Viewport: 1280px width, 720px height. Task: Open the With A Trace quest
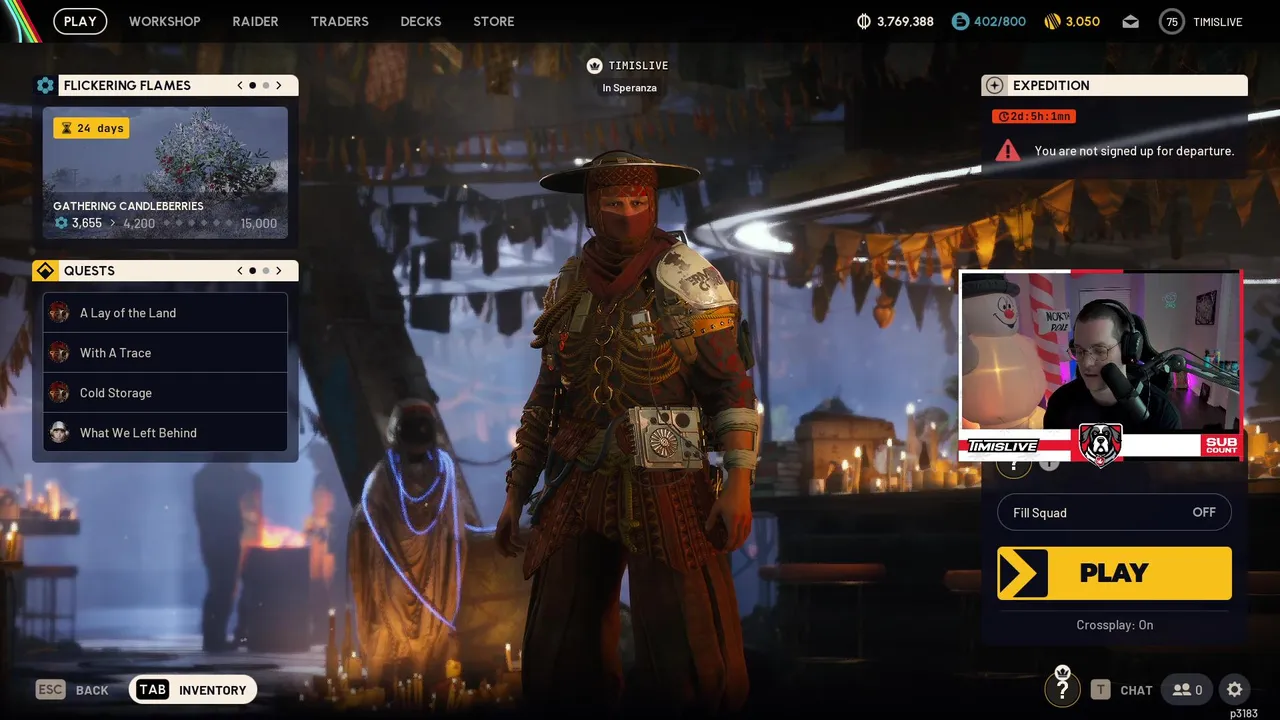coord(165,352)
